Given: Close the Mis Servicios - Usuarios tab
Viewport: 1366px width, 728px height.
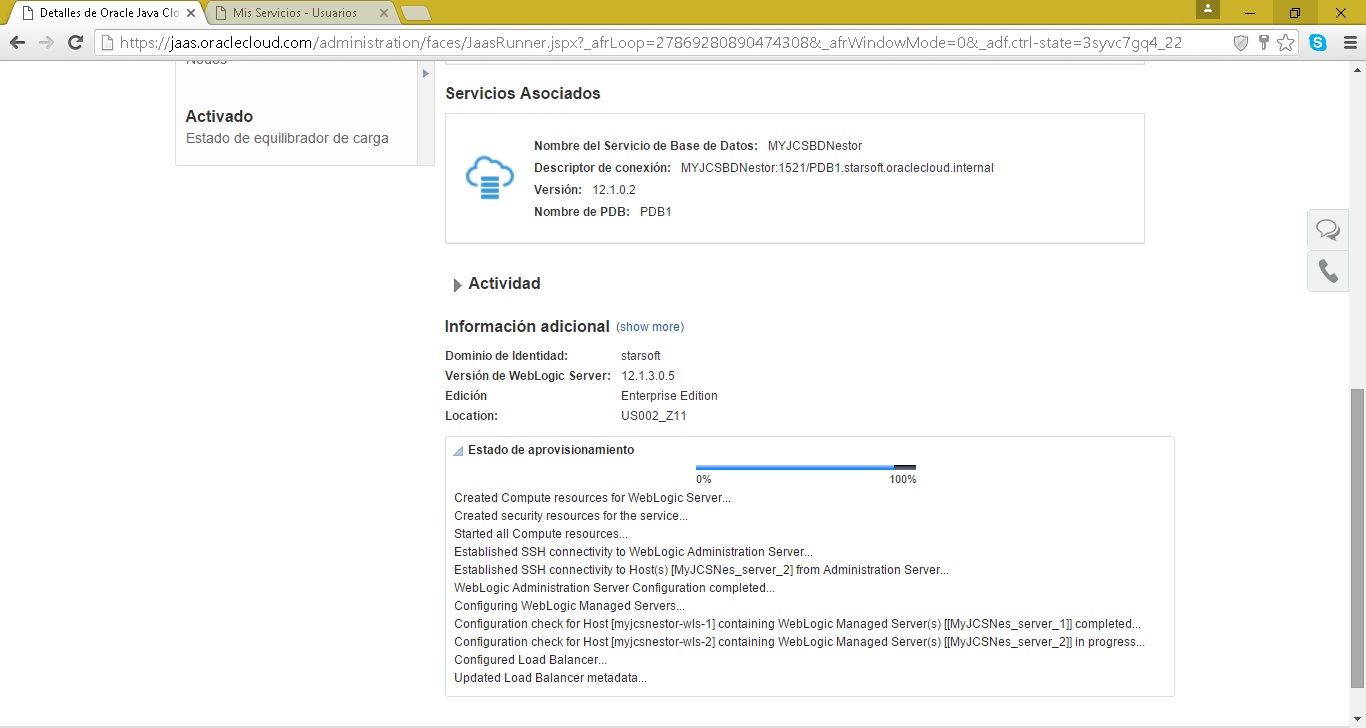Looking at the screenshot, I should tap(383, 13).
